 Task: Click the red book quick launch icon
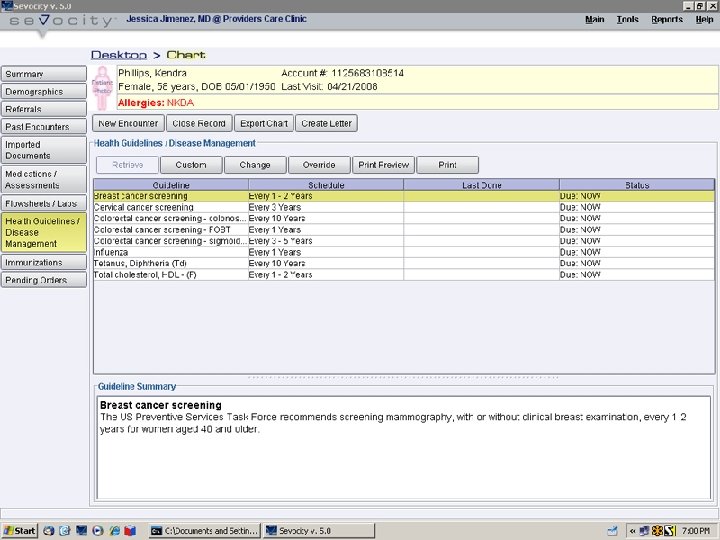130,530
